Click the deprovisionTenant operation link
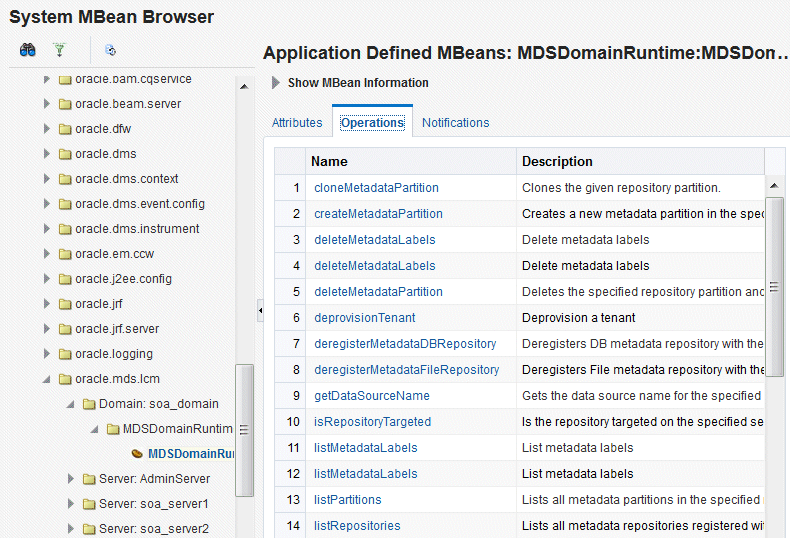This screenshot has width=790, height=538. click(x=365, y=318)
